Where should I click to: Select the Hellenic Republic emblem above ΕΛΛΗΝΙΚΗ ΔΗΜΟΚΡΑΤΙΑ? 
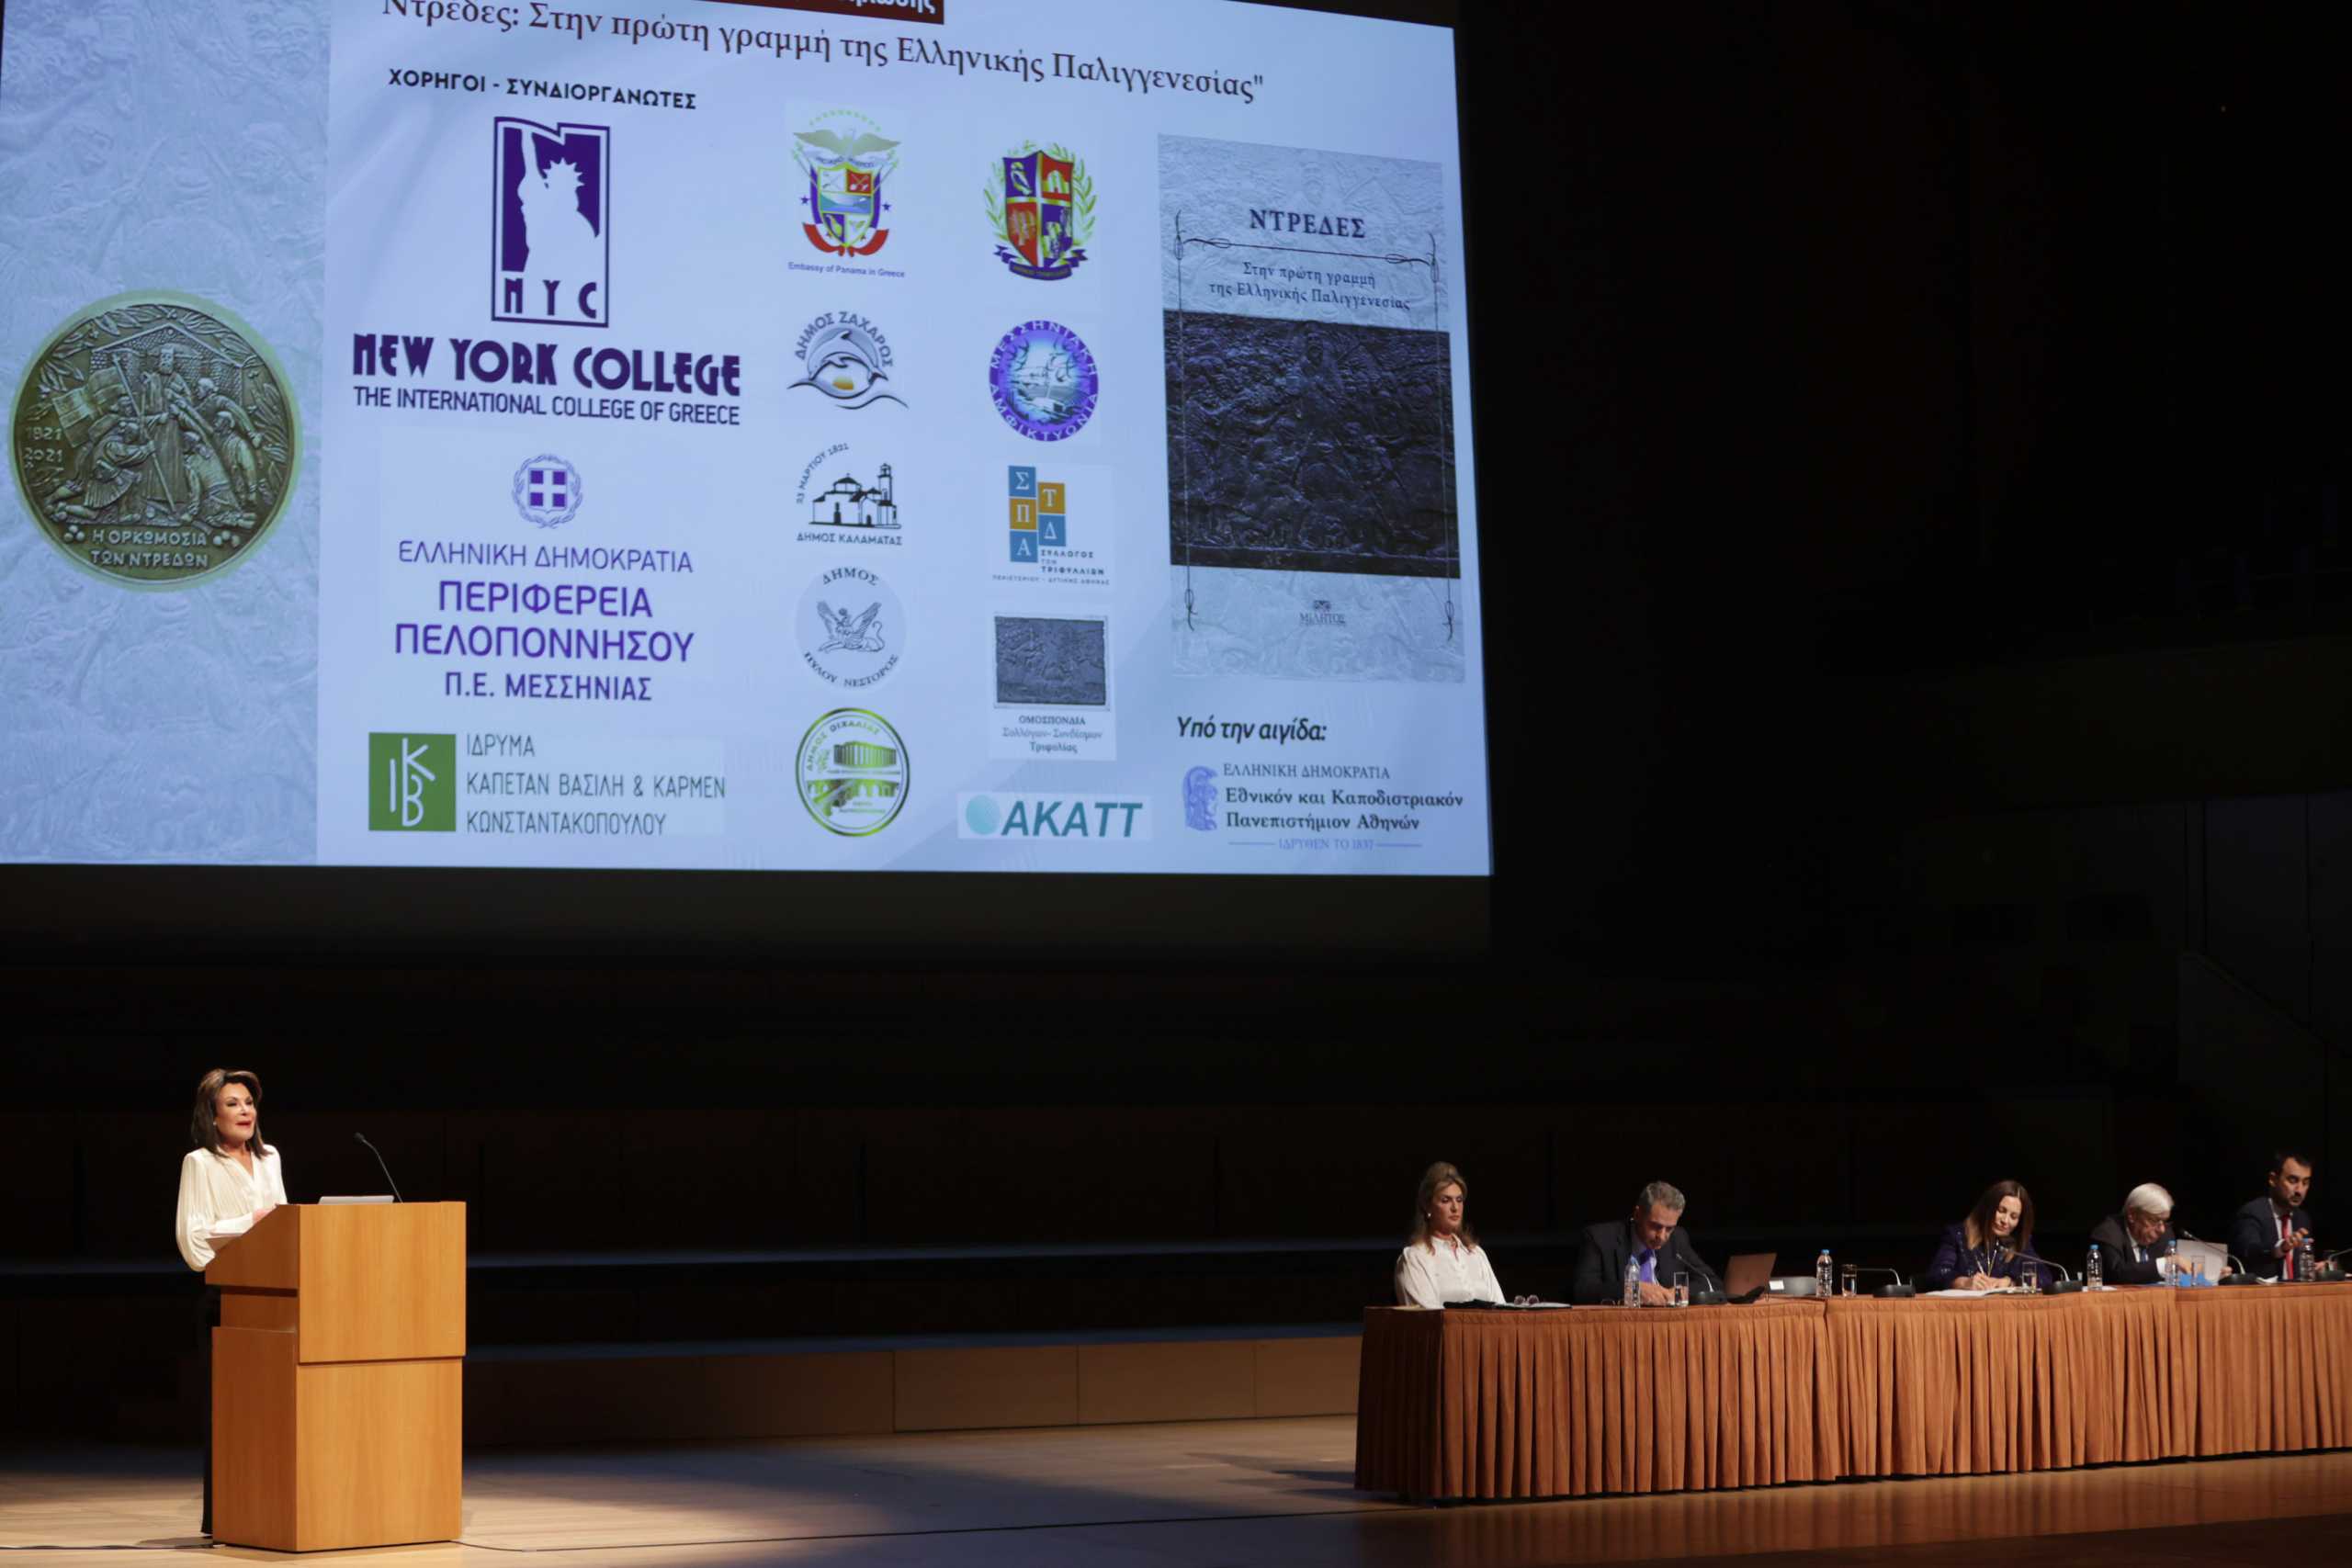click(x=547, y=491)
